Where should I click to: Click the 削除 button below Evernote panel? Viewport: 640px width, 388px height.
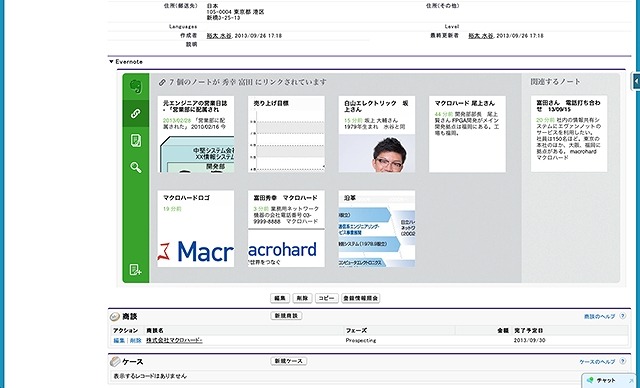pyautogui.click(x=302, y=298)
